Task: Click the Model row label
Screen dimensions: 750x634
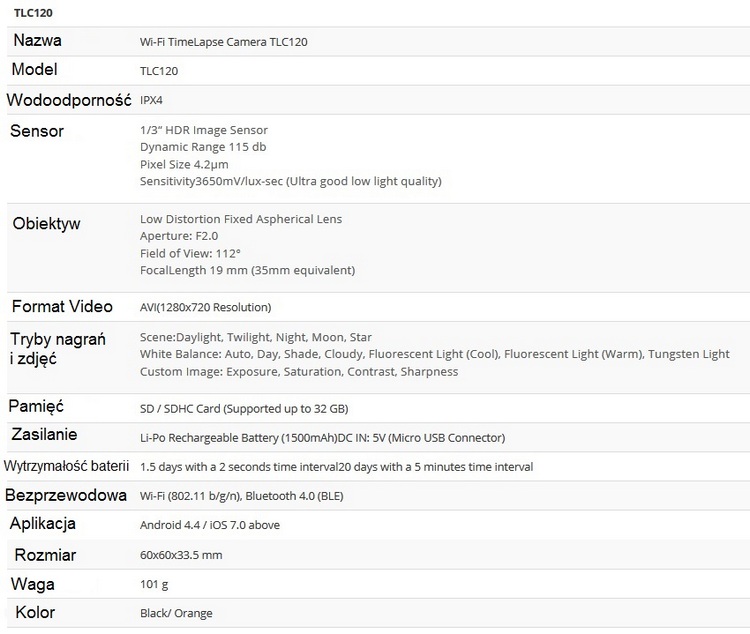Action: [x=34, y=70]
